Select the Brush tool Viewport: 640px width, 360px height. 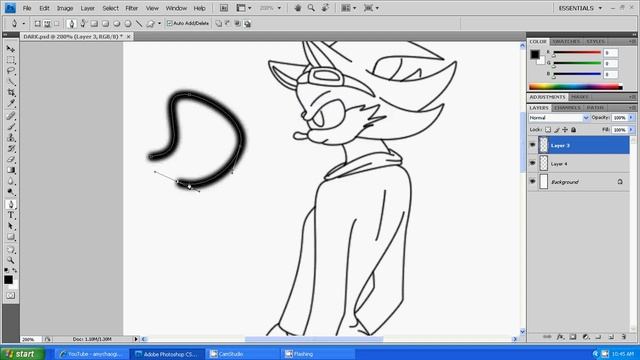(11, 127)
